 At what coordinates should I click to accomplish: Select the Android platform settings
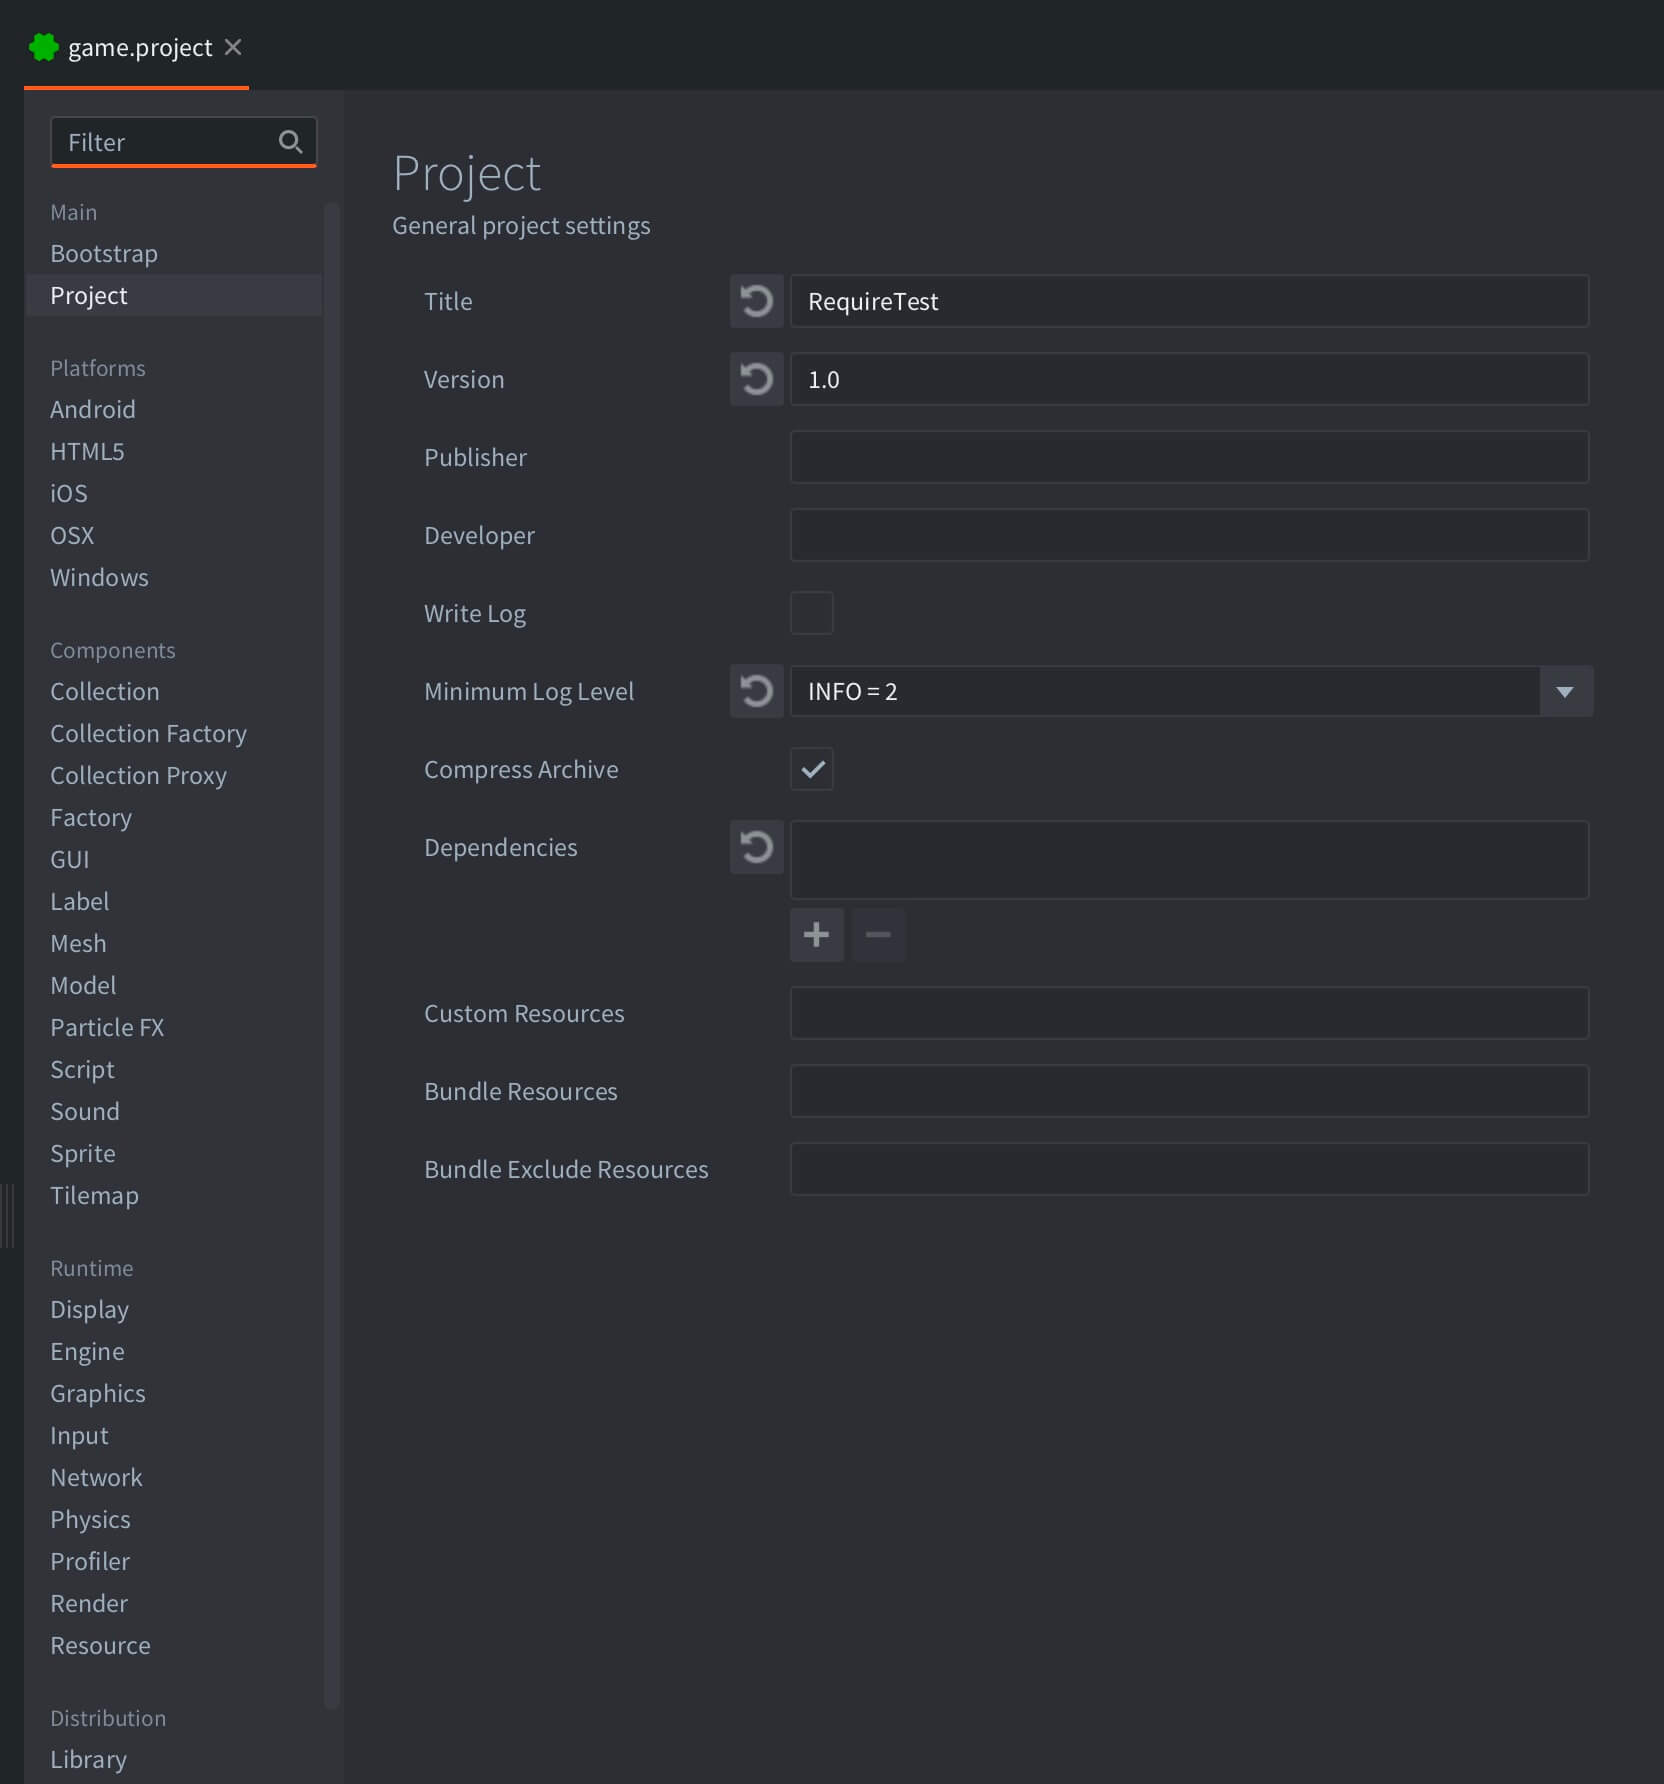(x=92, y=409)
